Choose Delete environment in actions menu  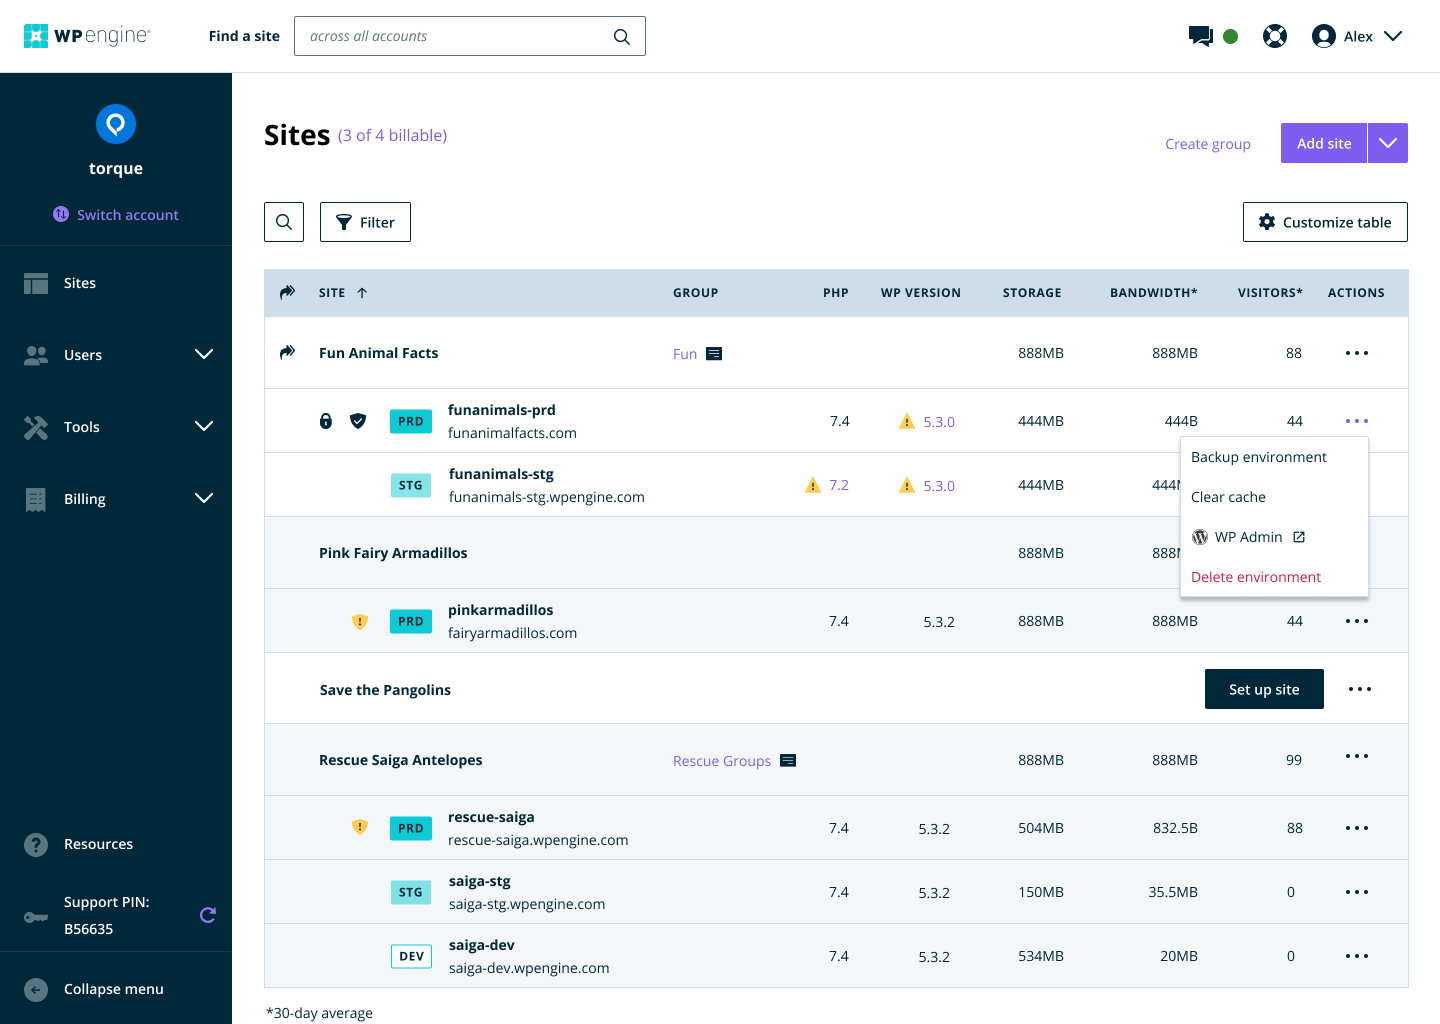click(1256, 577)
